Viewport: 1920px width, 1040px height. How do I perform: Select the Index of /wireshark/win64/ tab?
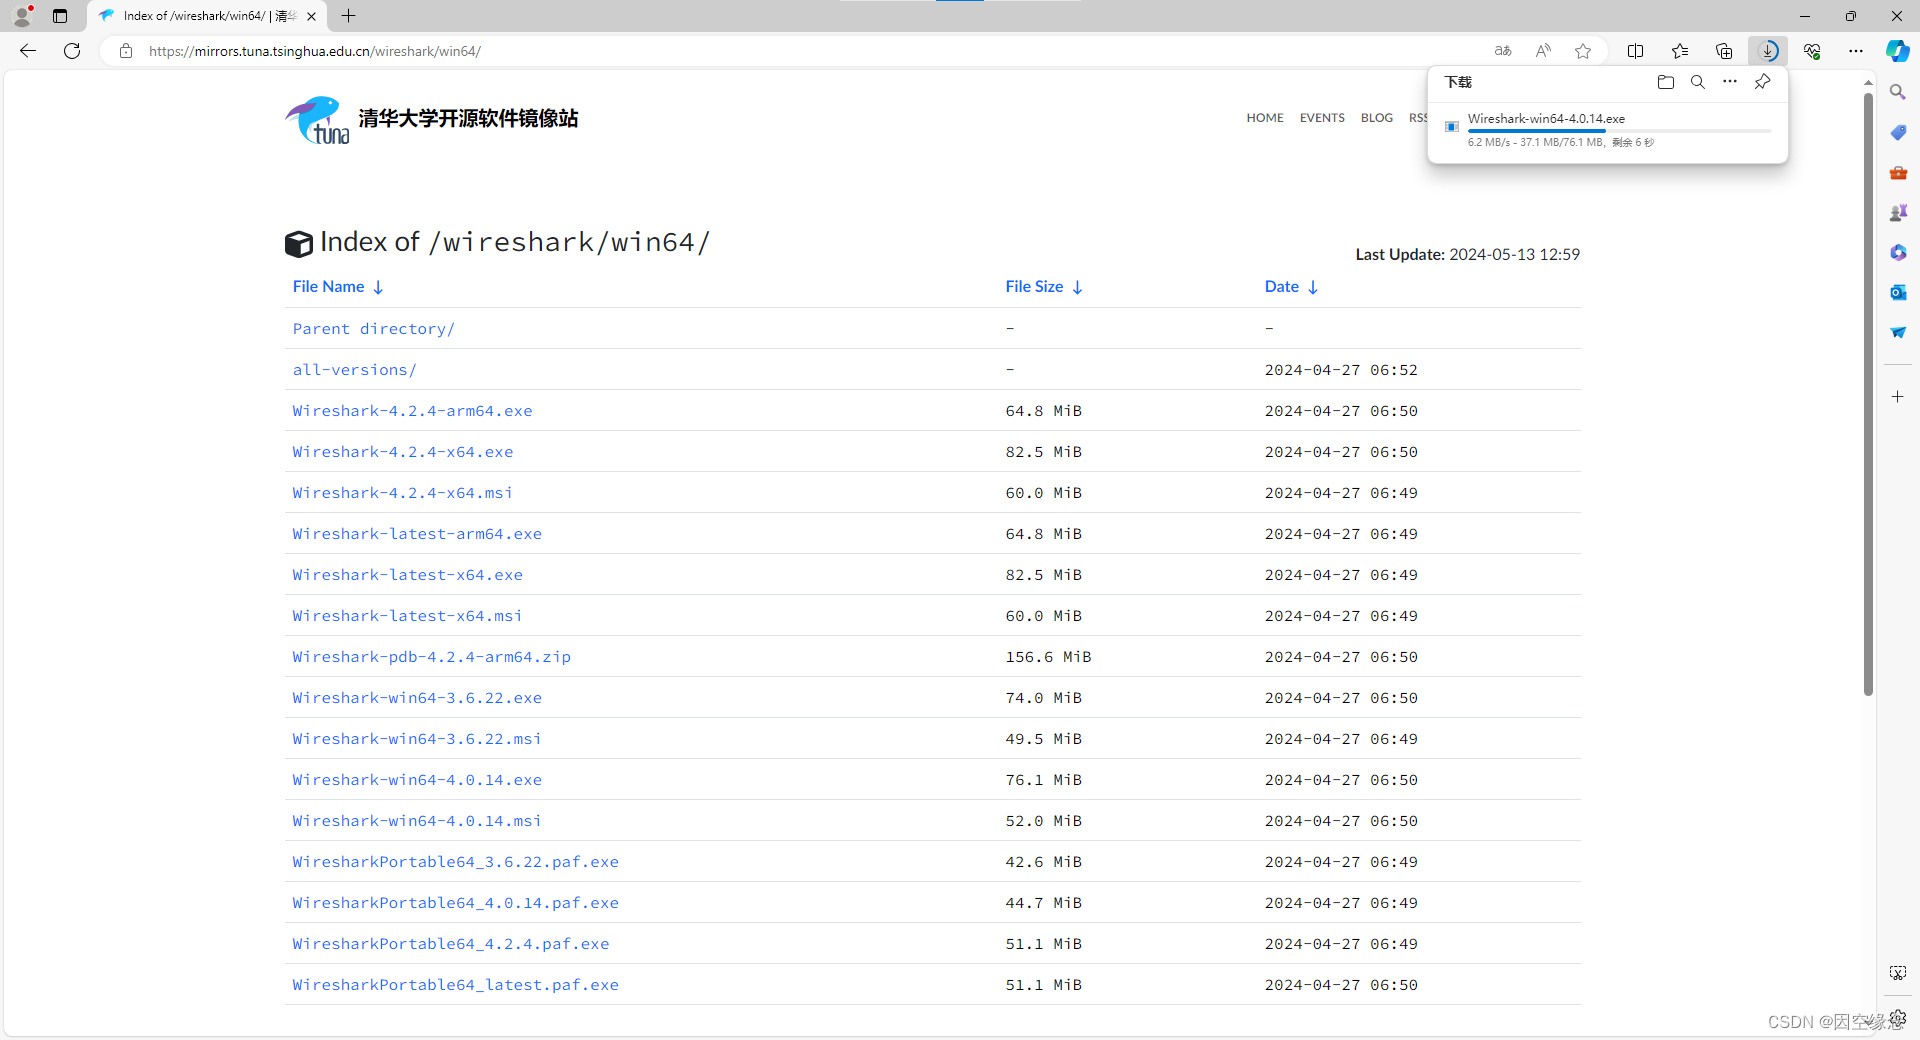pyautogui.click(x=207, y=16)
